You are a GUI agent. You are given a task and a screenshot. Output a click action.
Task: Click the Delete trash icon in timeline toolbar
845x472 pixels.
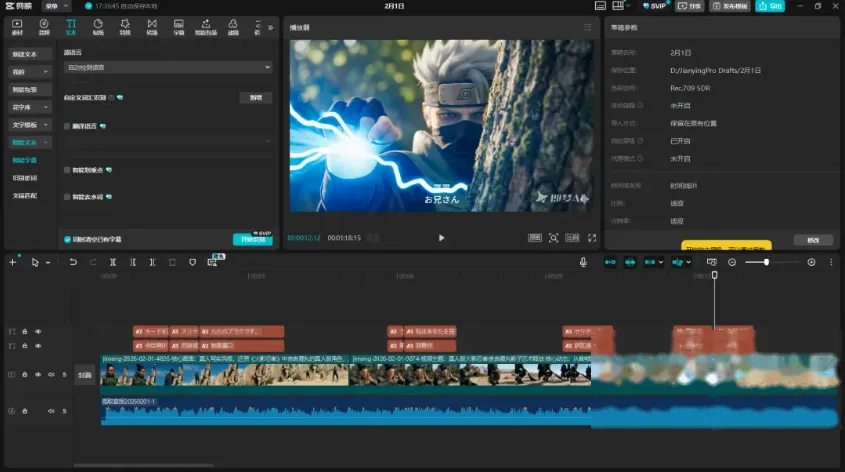[x=172, y=262]
